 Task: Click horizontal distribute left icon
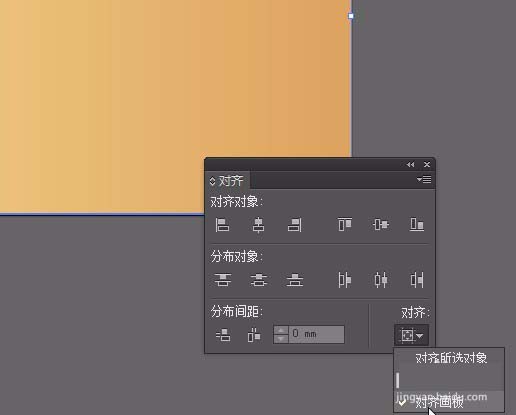click(345, 280)
